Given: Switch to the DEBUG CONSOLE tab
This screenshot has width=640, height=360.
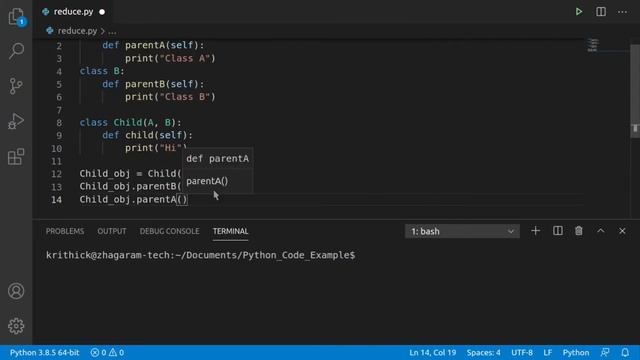Looking at the screenshot, I should pos(169,231).
